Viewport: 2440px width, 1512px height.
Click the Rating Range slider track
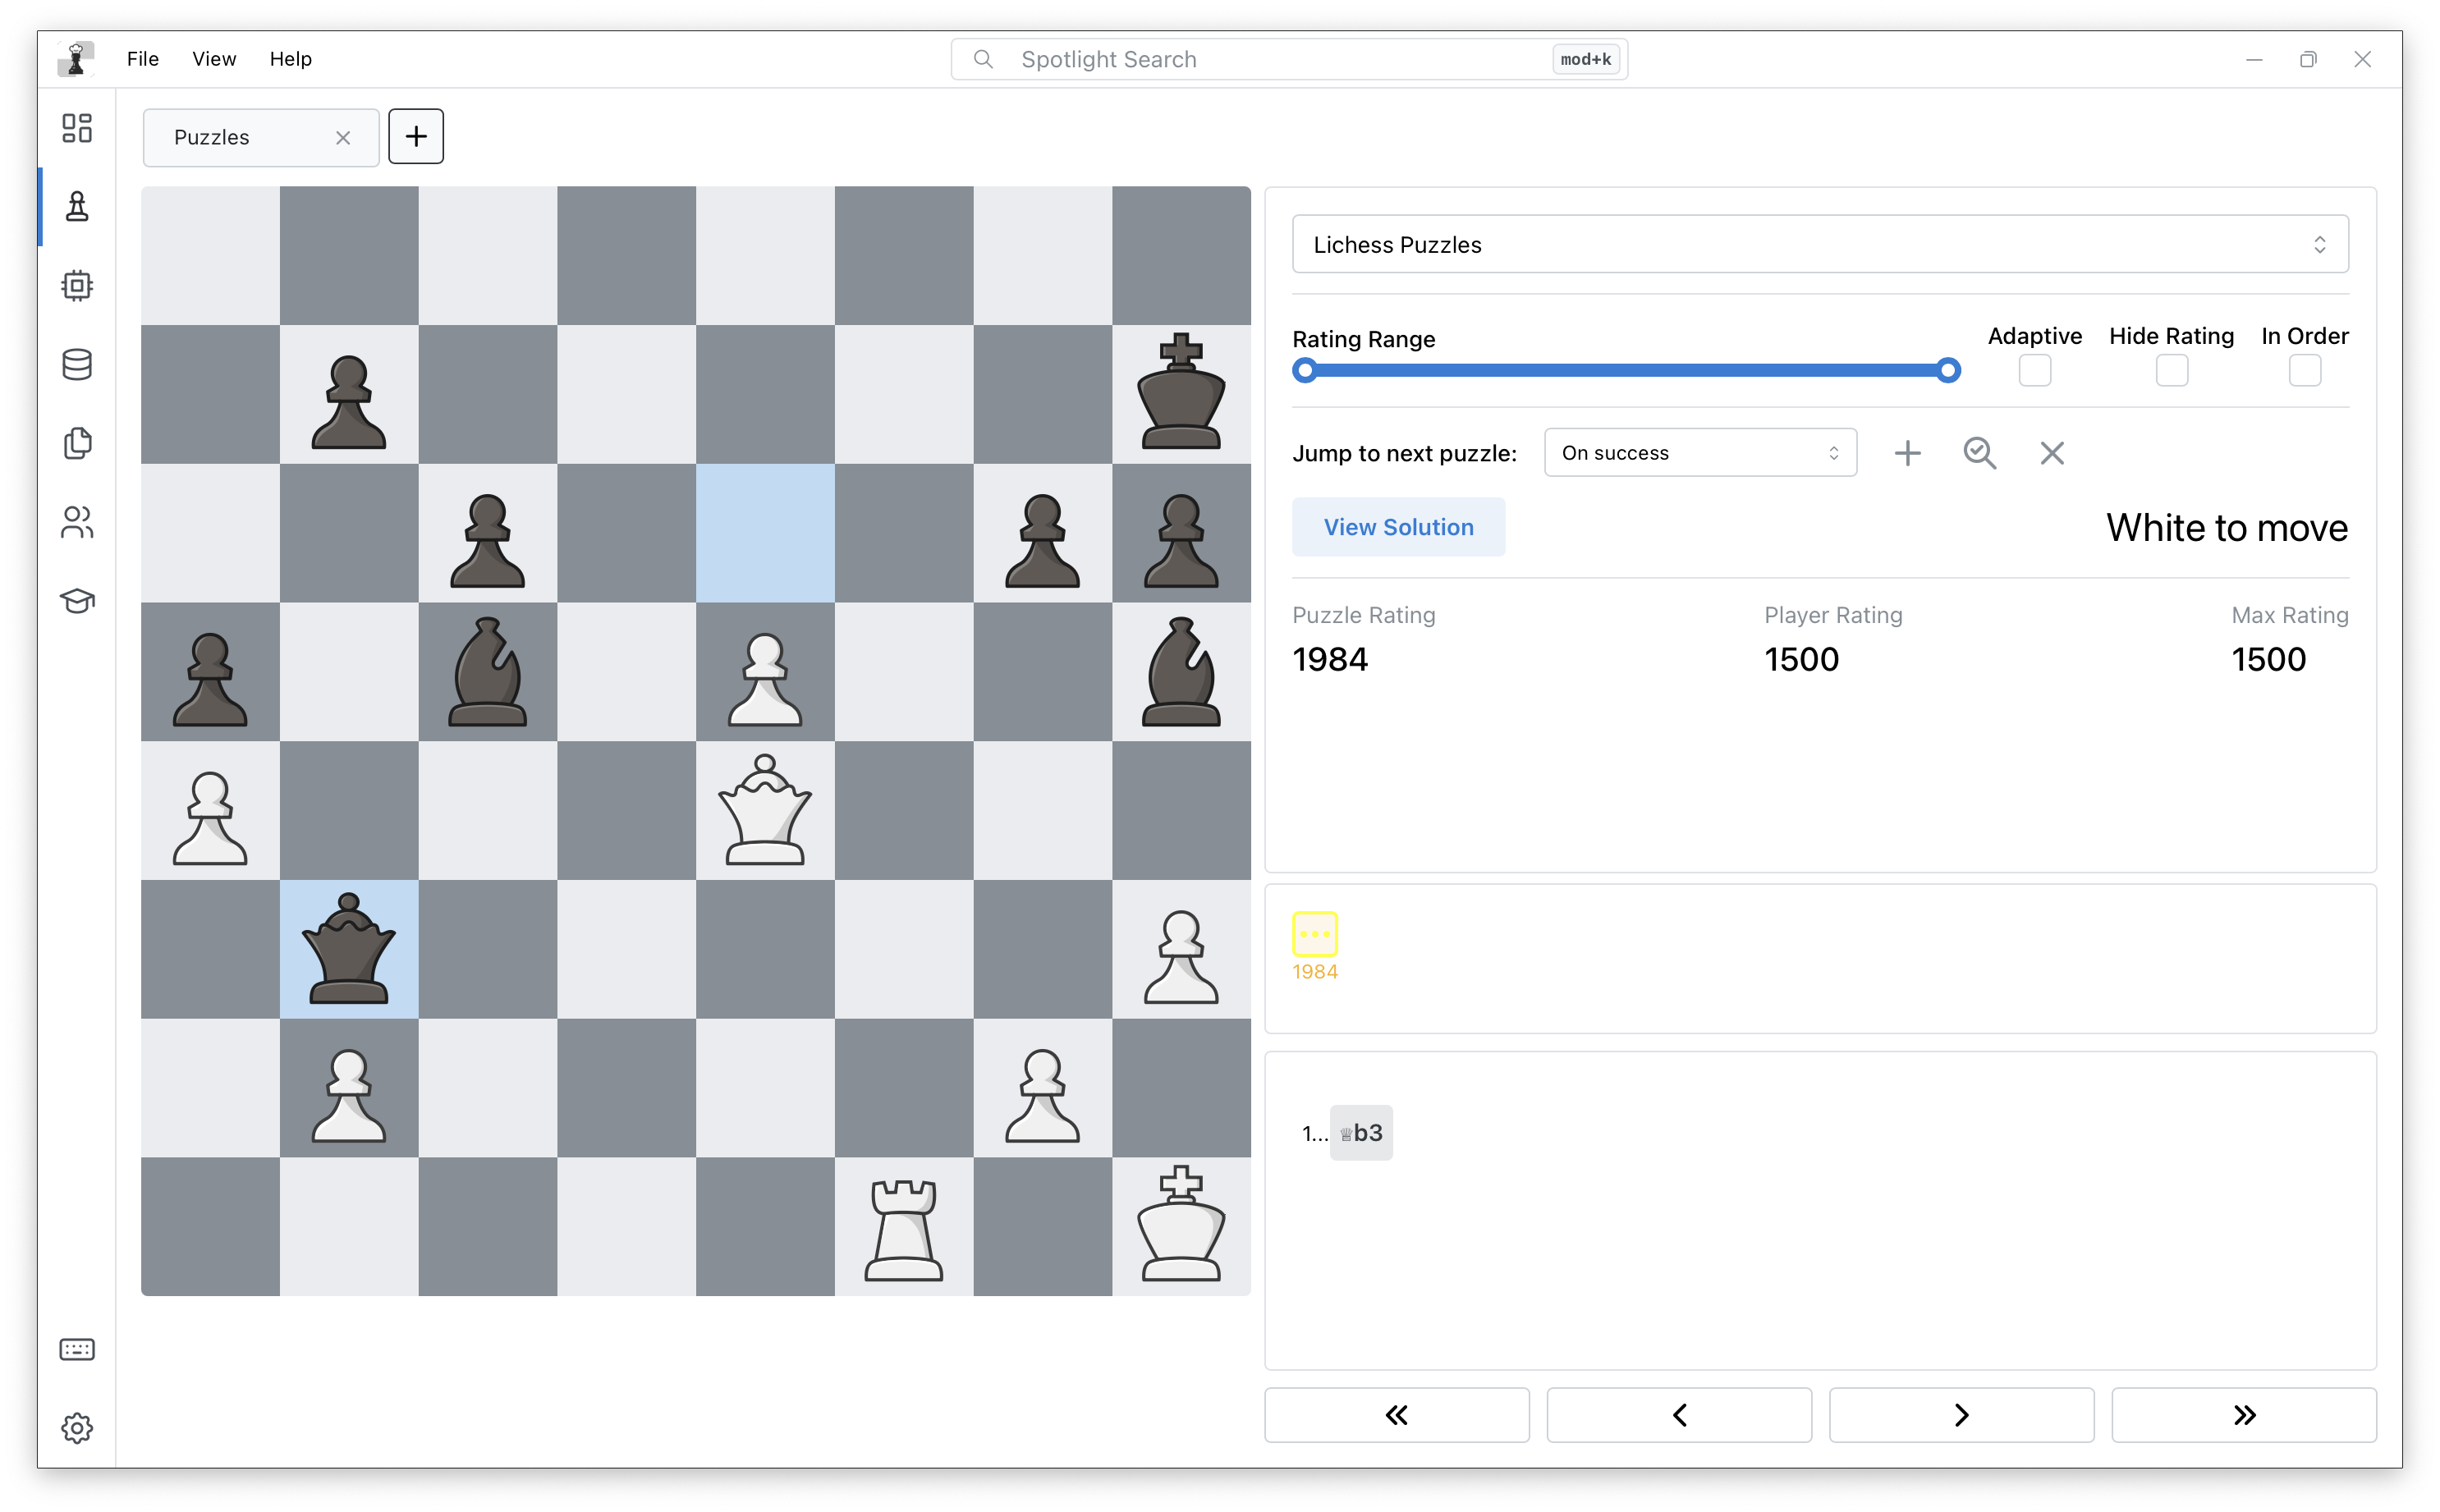1626,371
